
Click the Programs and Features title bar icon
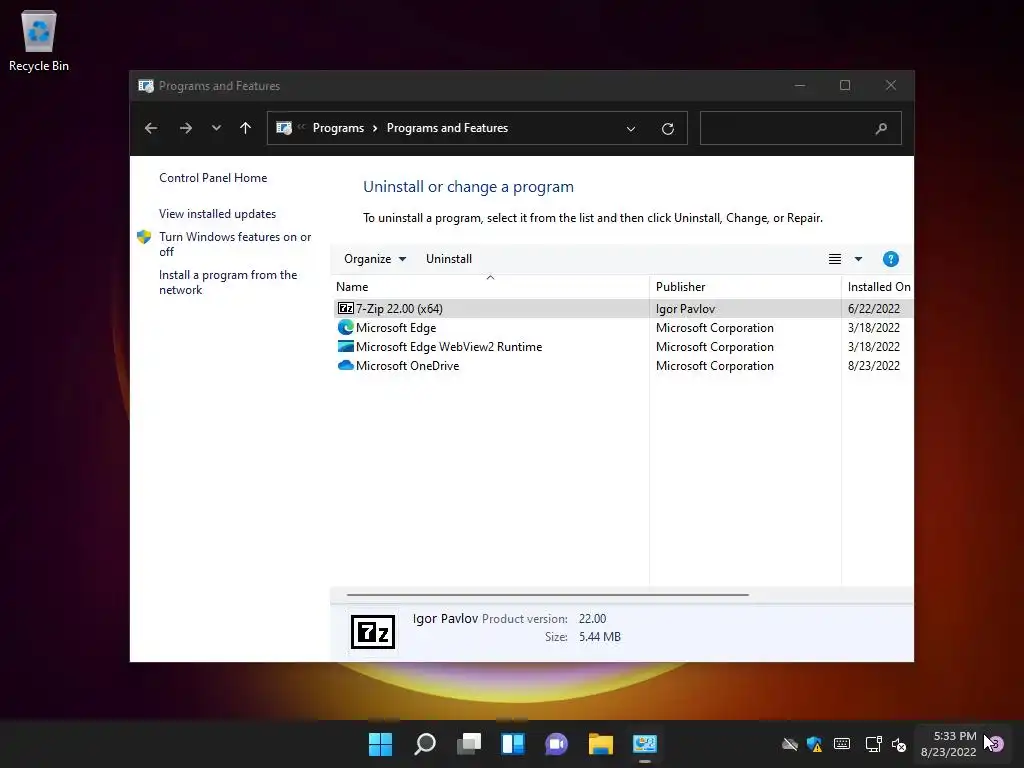pyautogui.click(x=146, y=86)
